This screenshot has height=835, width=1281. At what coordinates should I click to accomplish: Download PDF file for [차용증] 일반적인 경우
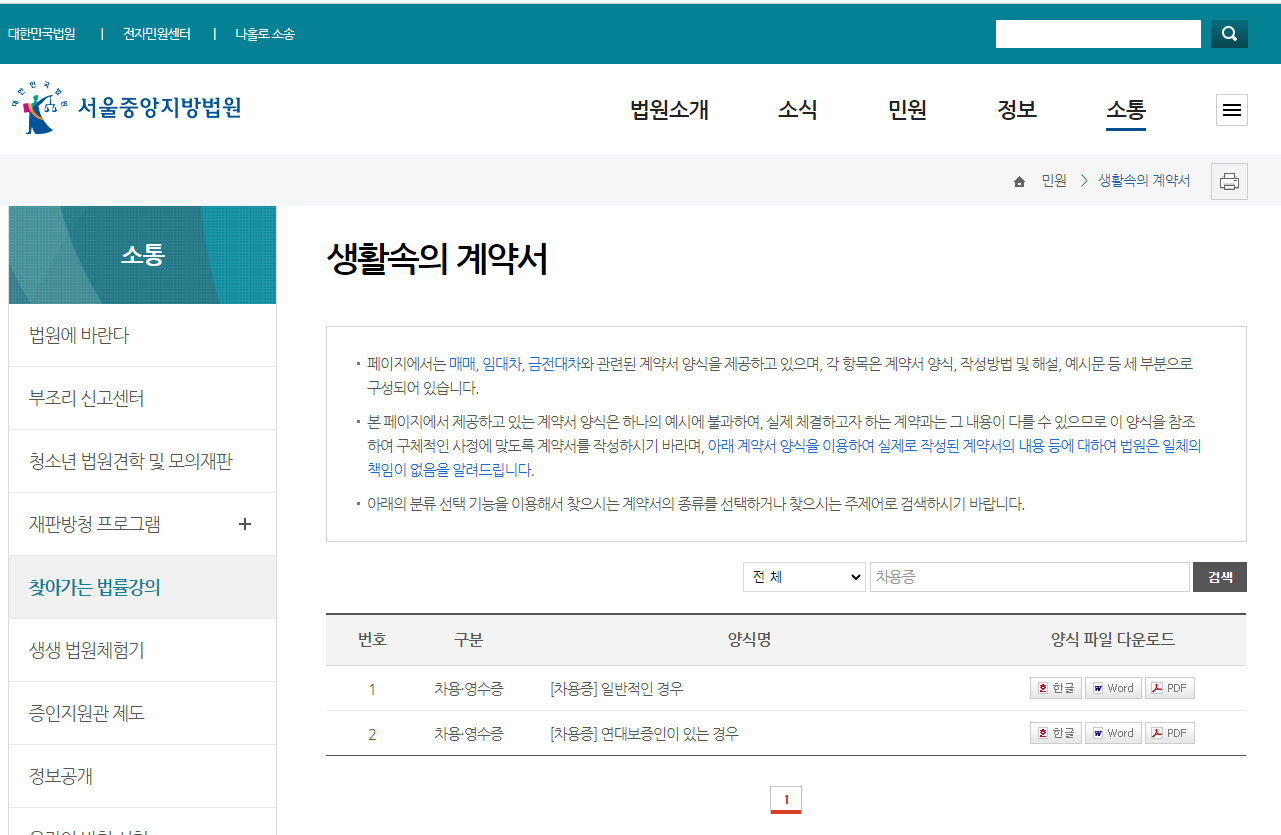[1169, 687]
